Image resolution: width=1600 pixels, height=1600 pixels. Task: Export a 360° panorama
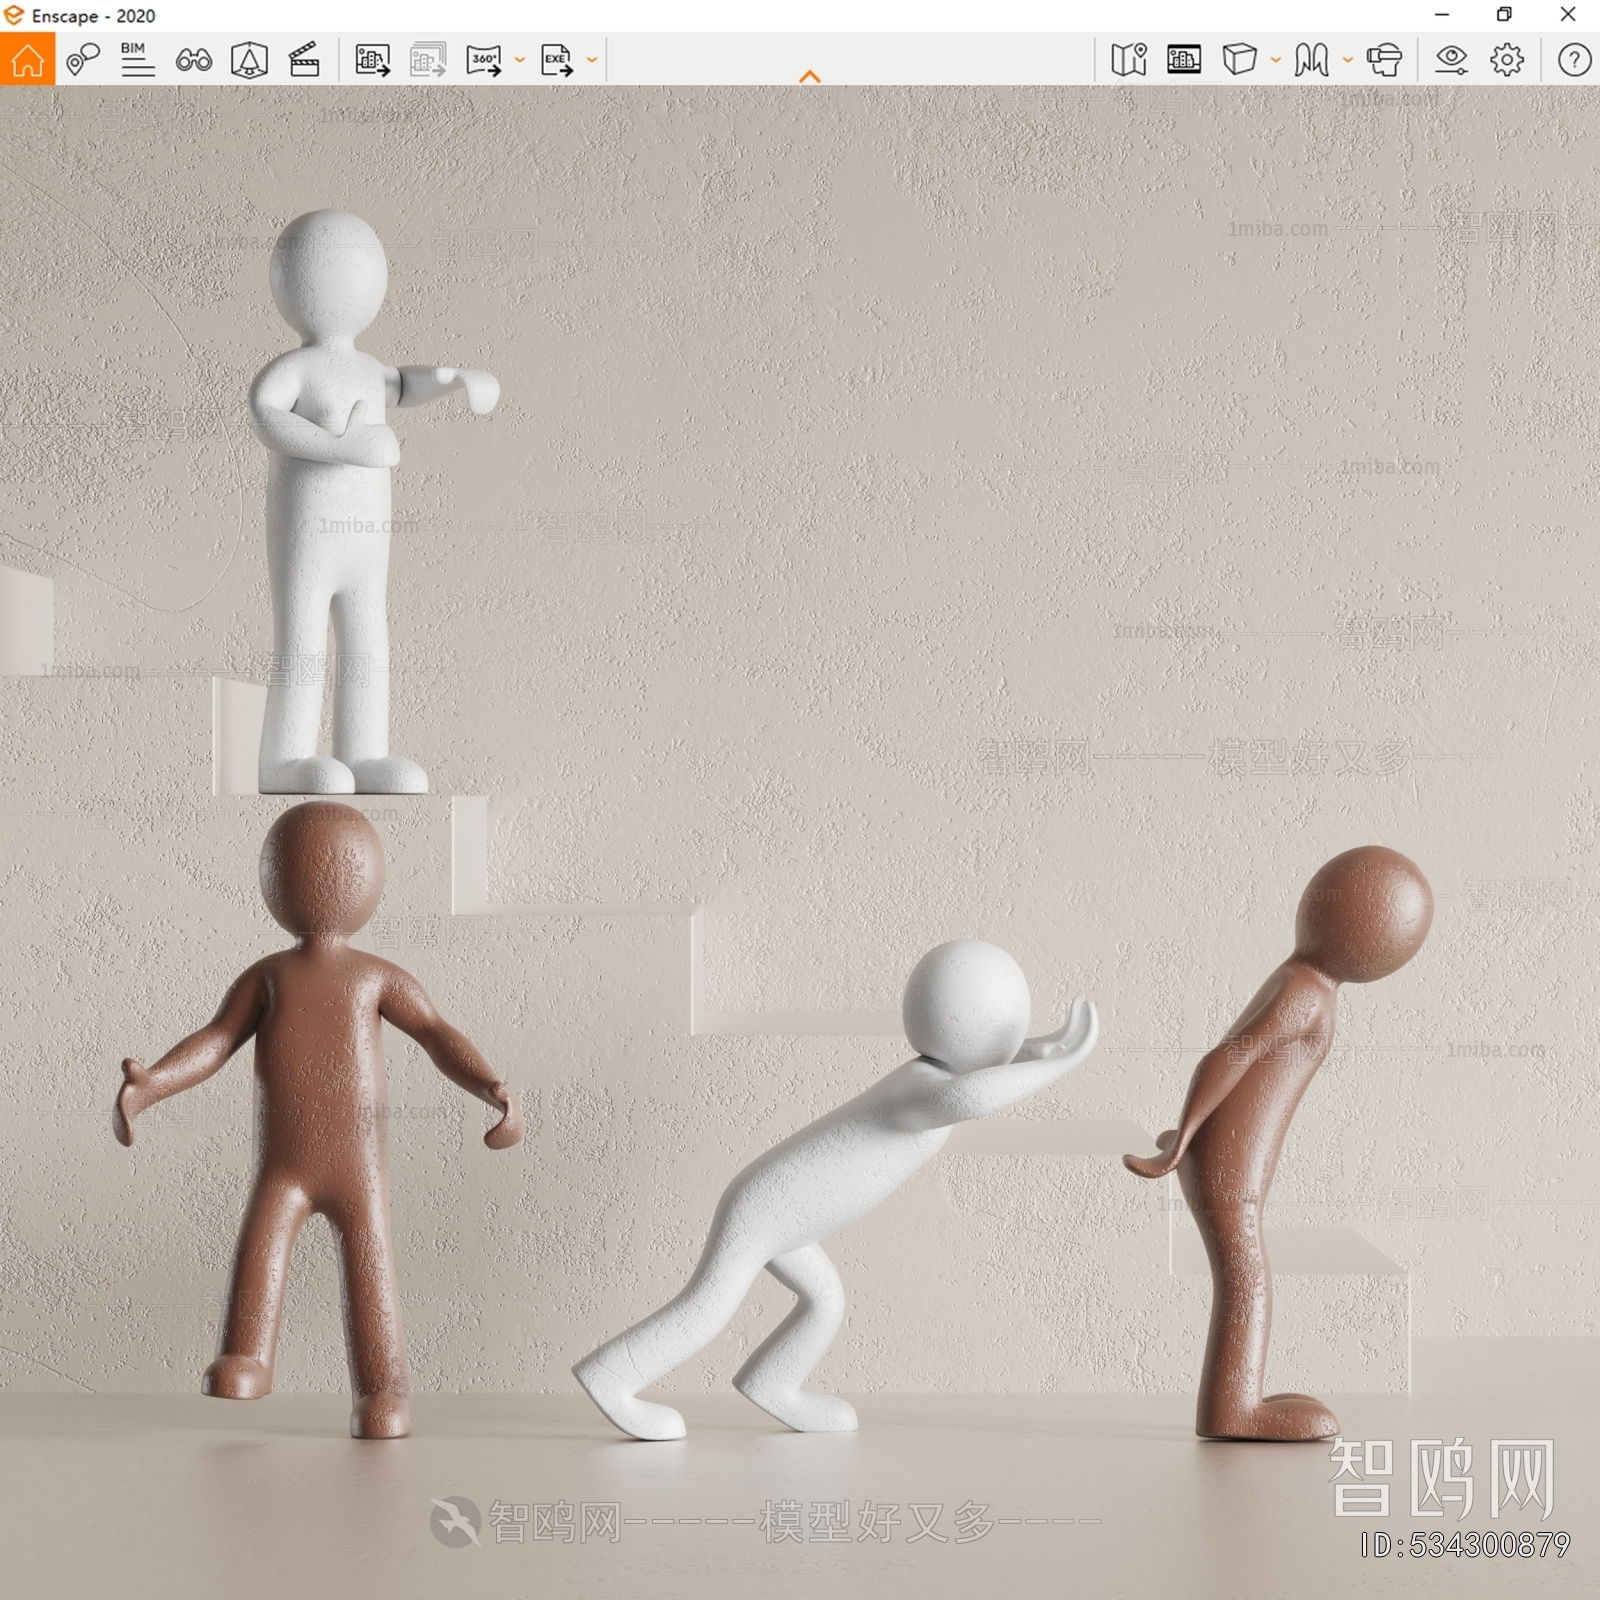[484, 60]
